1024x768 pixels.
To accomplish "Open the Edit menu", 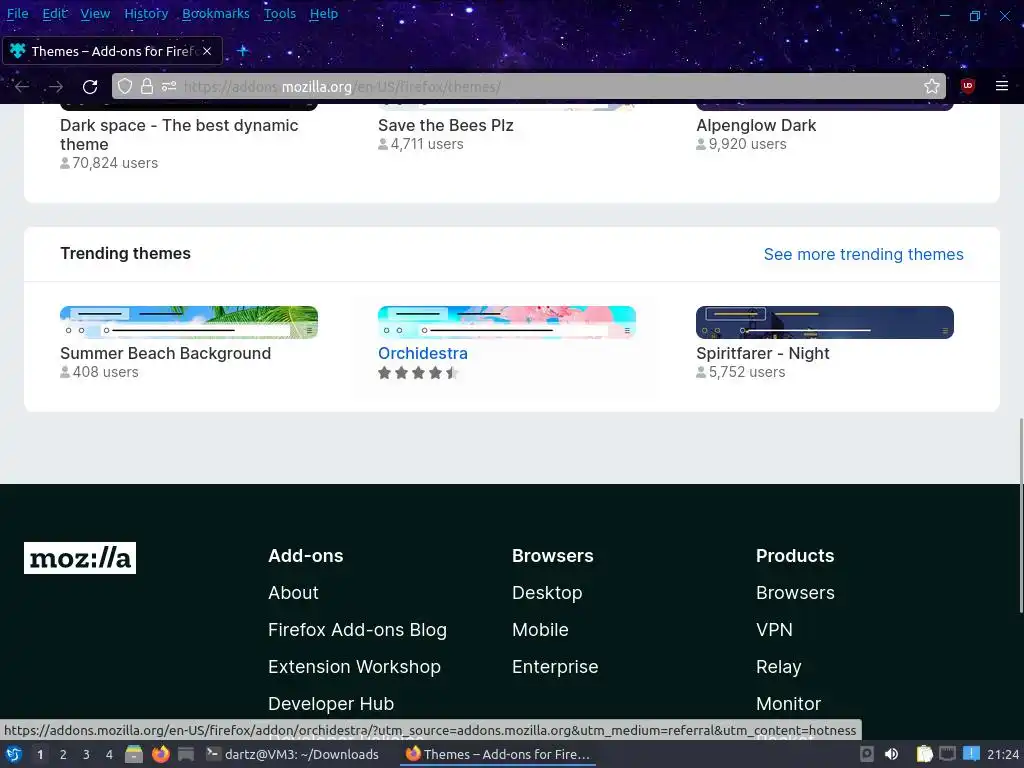I will tap(55, 13).
